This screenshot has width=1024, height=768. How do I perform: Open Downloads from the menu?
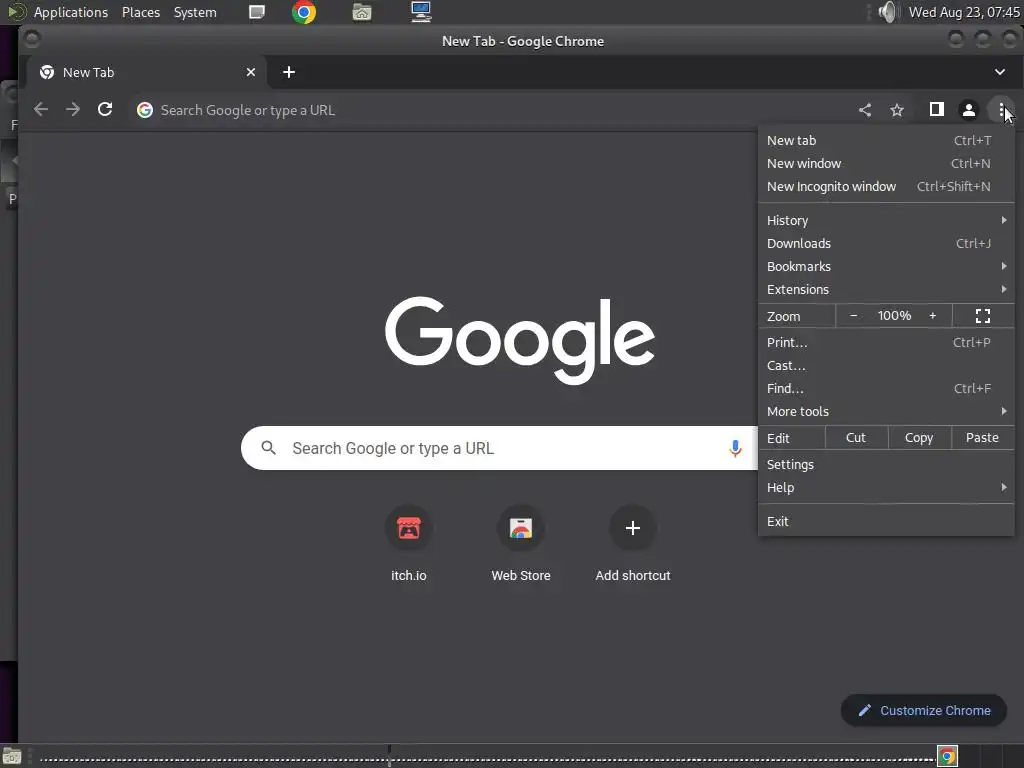click(886, 243)
